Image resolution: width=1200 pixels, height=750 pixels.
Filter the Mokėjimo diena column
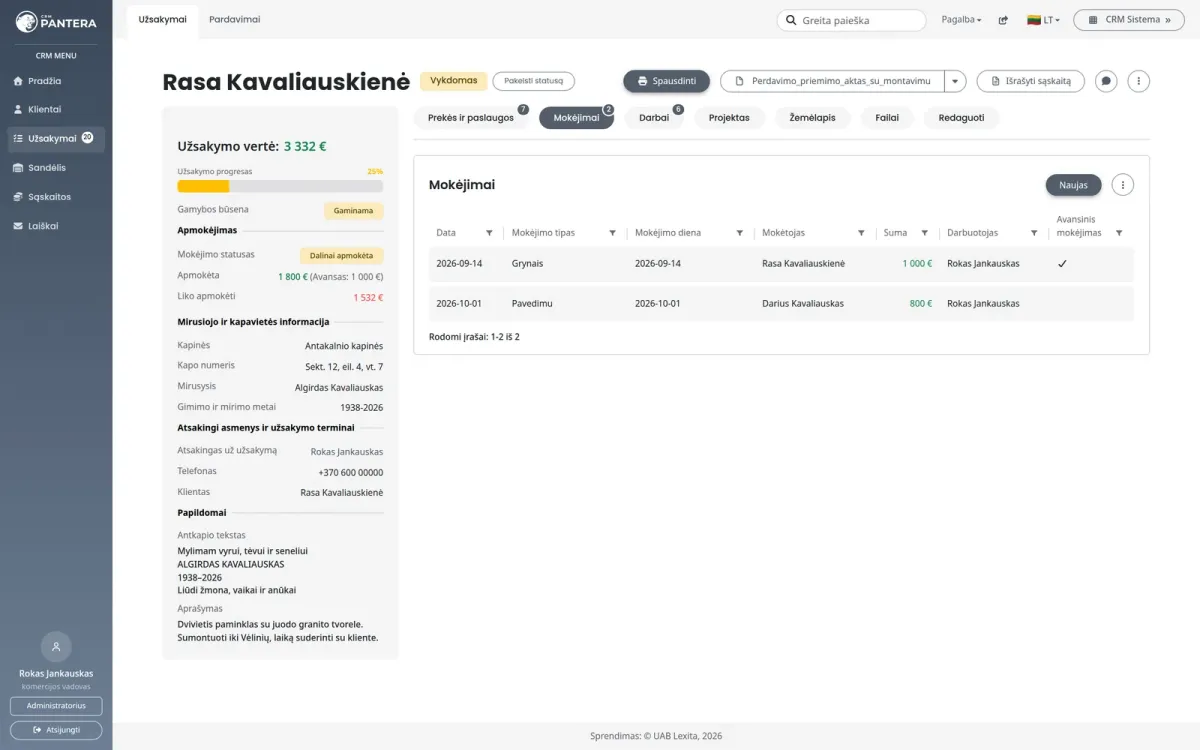click(x=740, y=233)
